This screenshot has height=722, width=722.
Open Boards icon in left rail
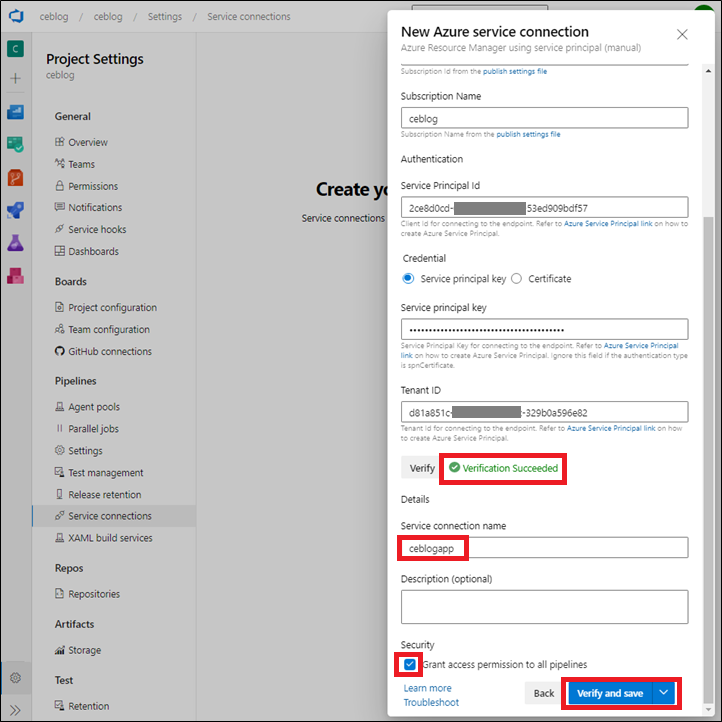click(16, 145)
